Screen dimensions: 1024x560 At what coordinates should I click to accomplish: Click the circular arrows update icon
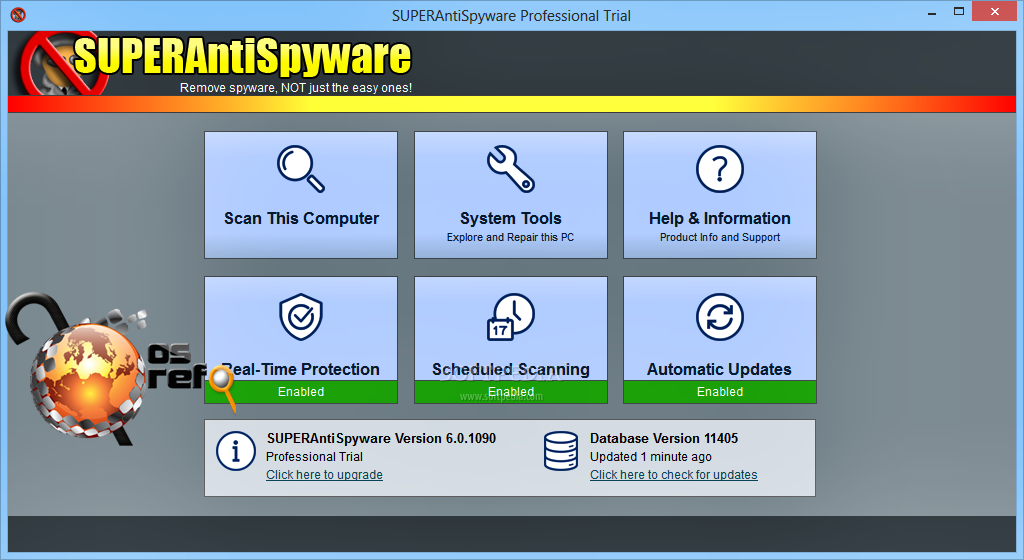tap(720, 317)
